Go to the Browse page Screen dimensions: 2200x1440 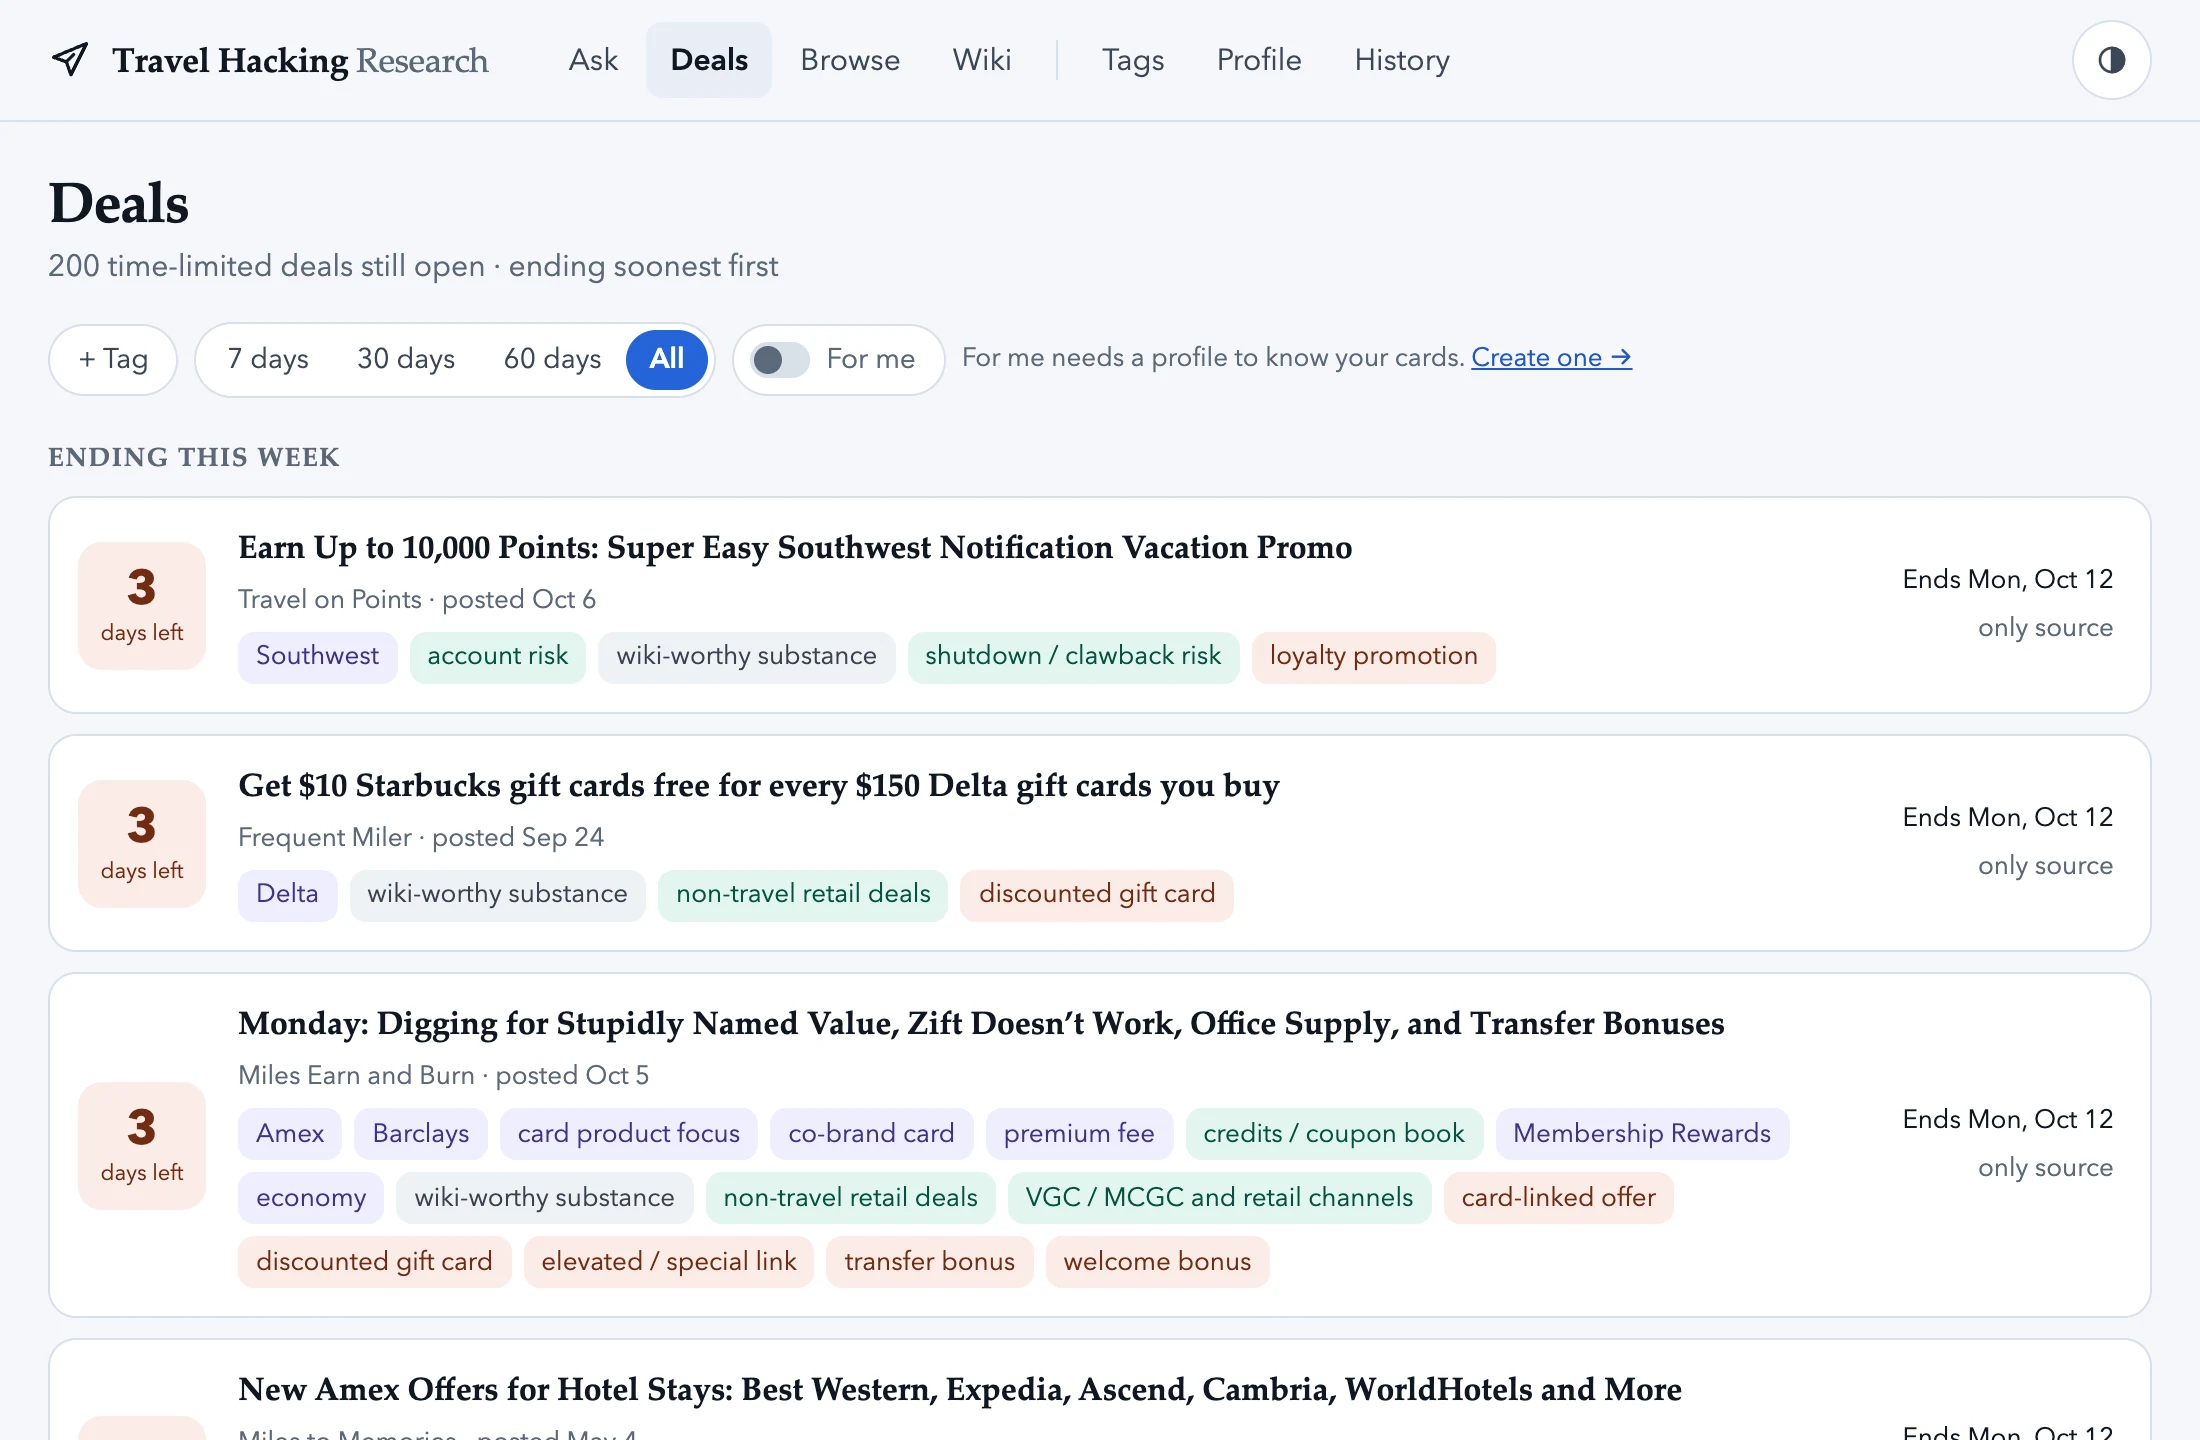click(850, 60)
